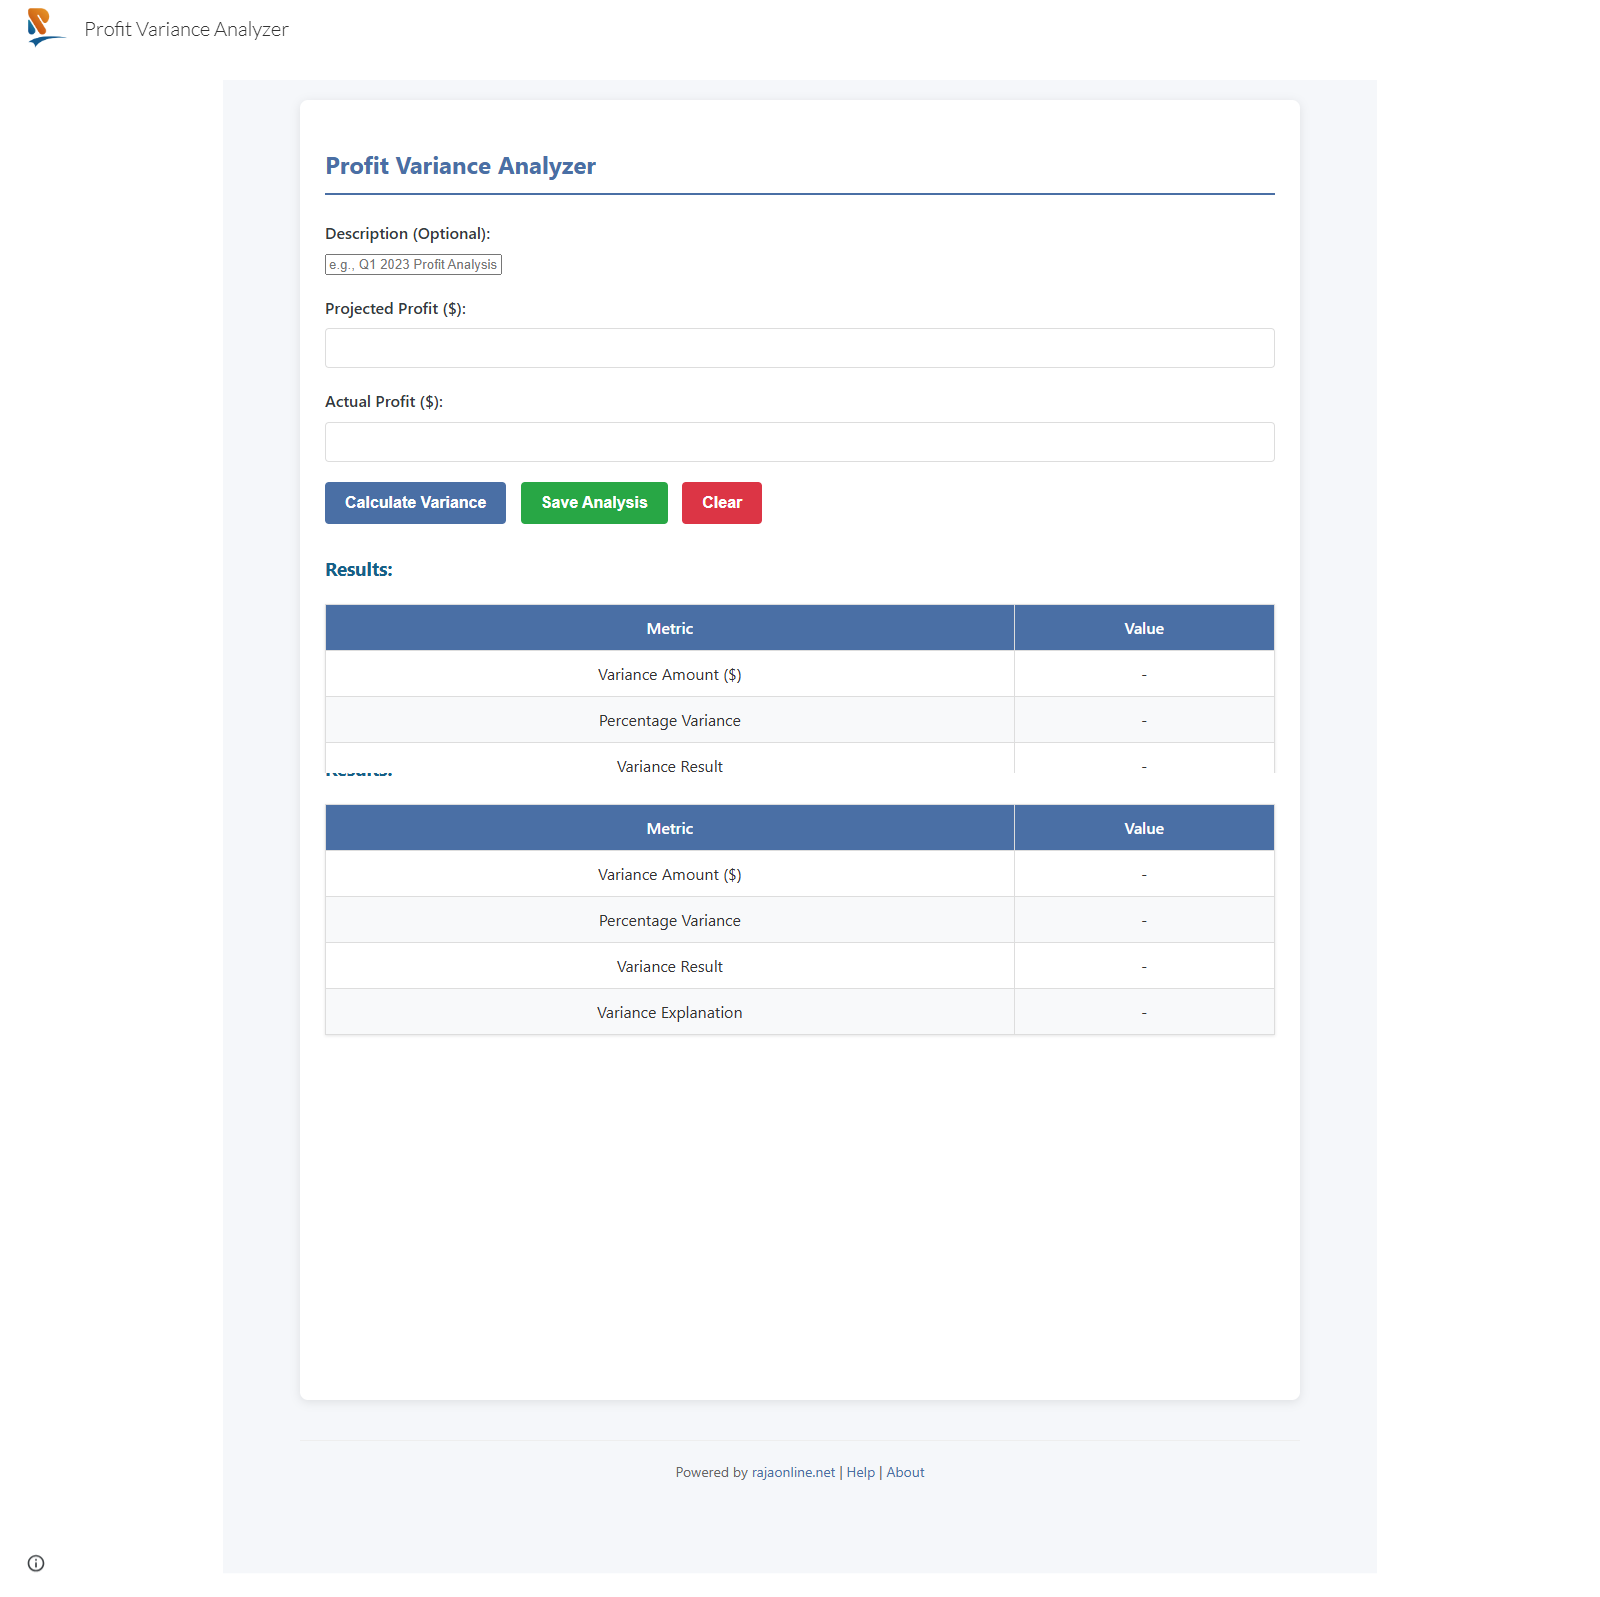Focus the Actual Profit input field

(x=800, y=442)
